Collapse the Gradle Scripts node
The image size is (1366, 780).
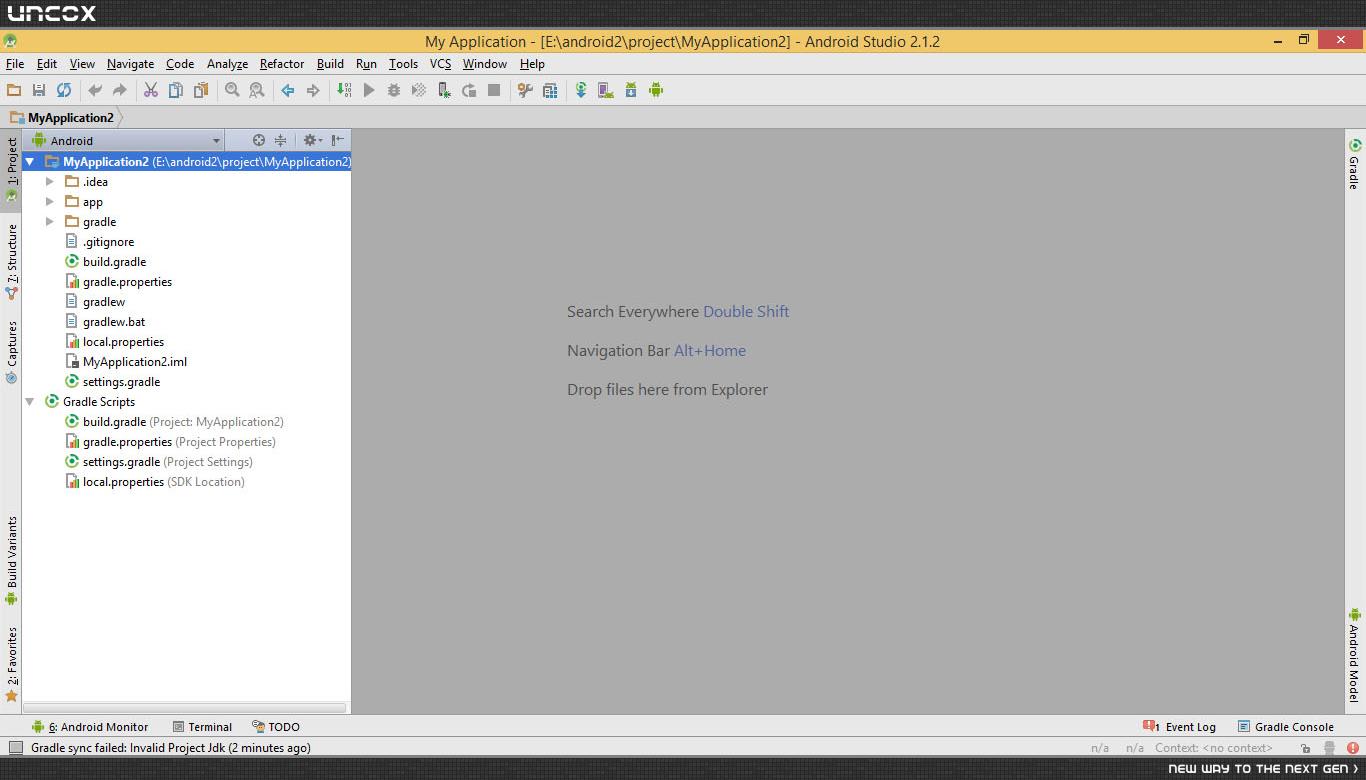pyautogui.click(x=30, y=401)
